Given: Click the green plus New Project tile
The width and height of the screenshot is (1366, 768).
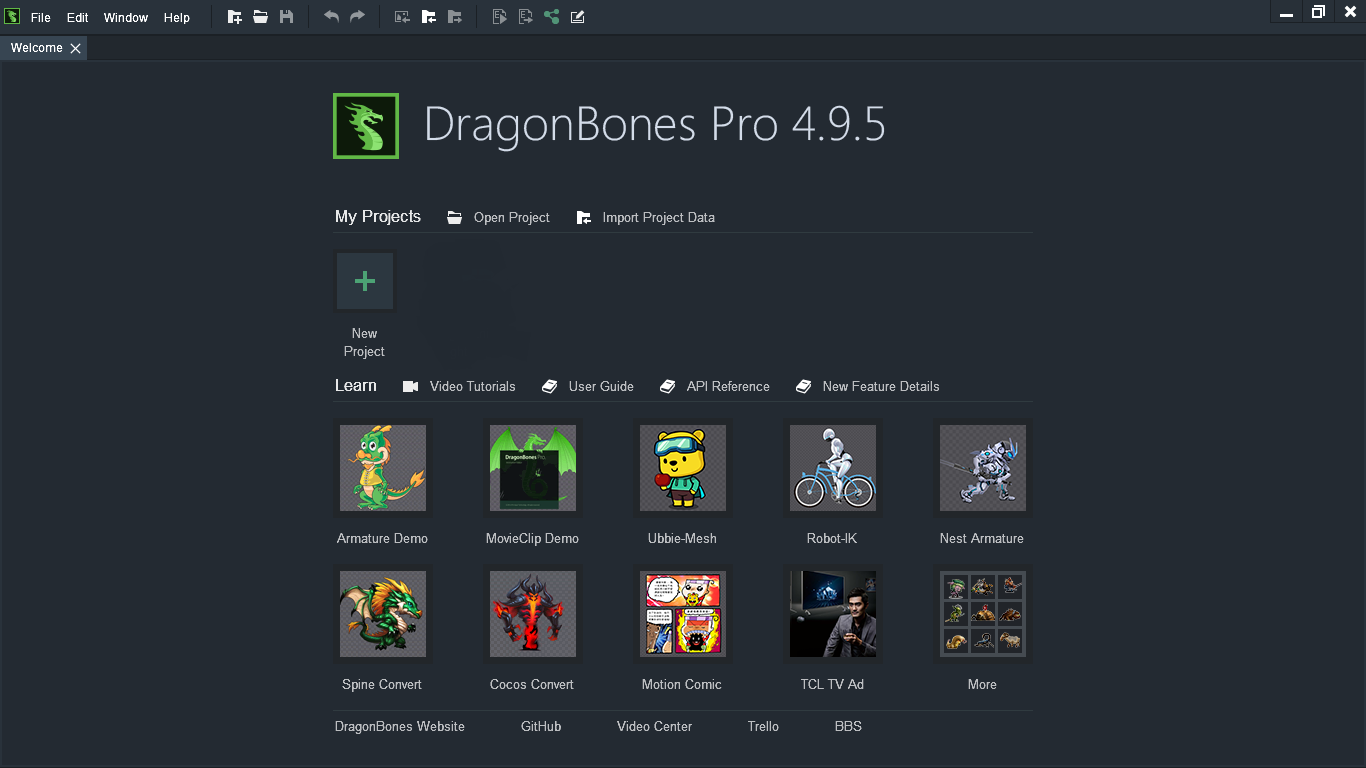Looking at the screenshot, I should [365, 281].
